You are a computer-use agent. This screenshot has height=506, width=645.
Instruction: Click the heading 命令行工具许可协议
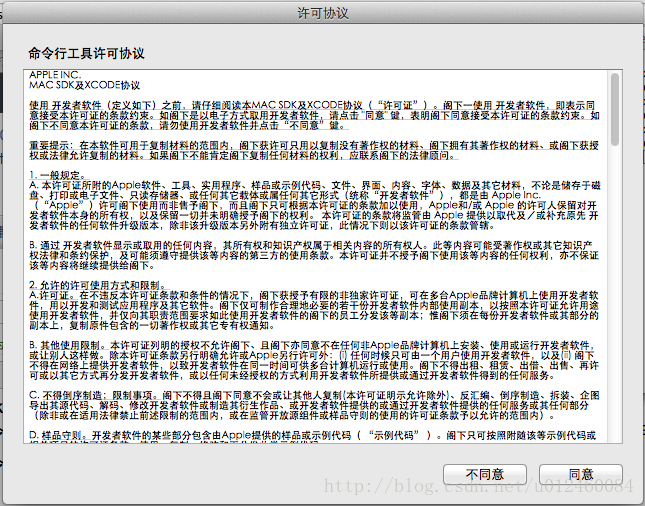[86, 53]
